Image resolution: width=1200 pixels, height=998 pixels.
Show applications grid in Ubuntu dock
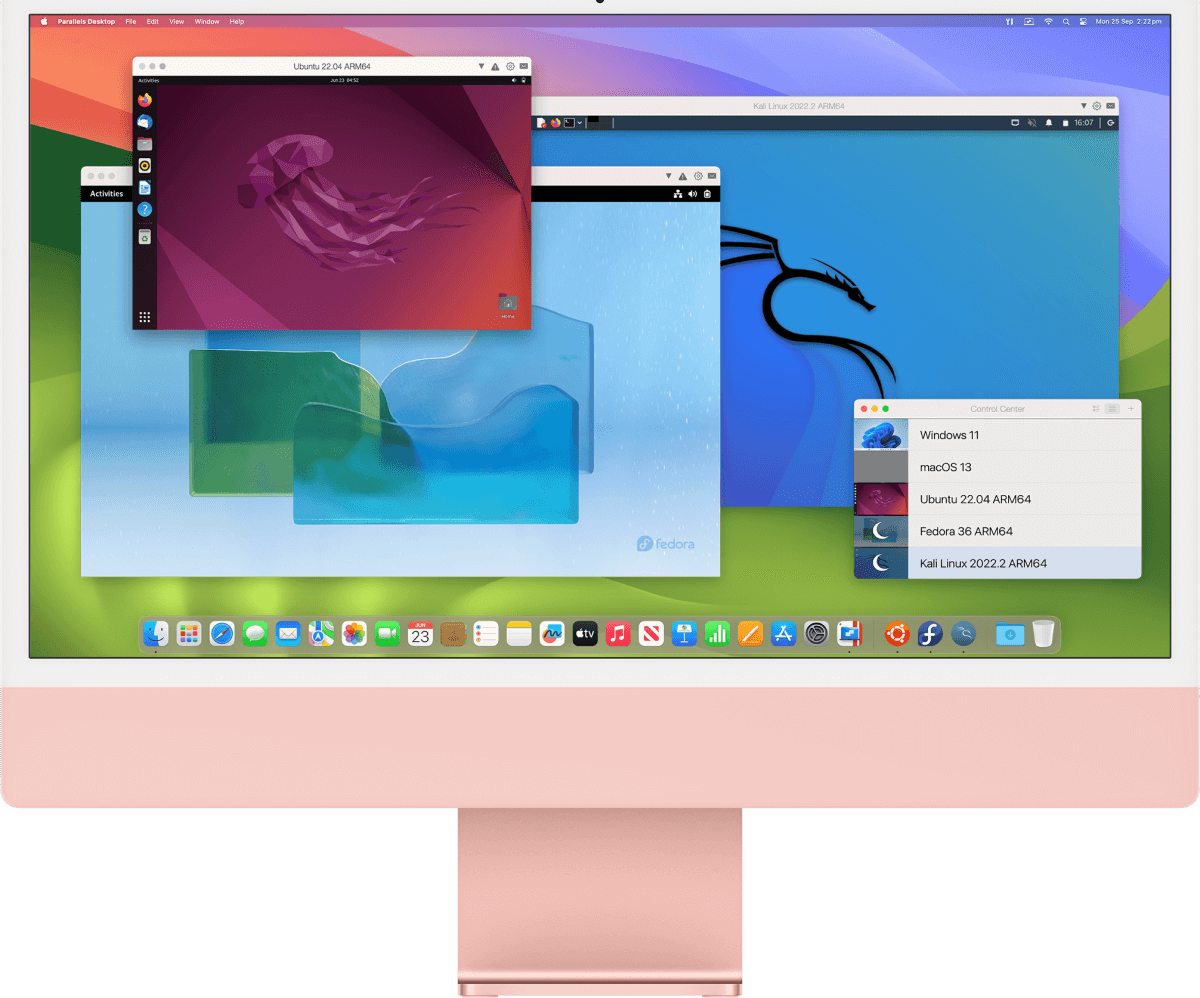click(145, 317)
